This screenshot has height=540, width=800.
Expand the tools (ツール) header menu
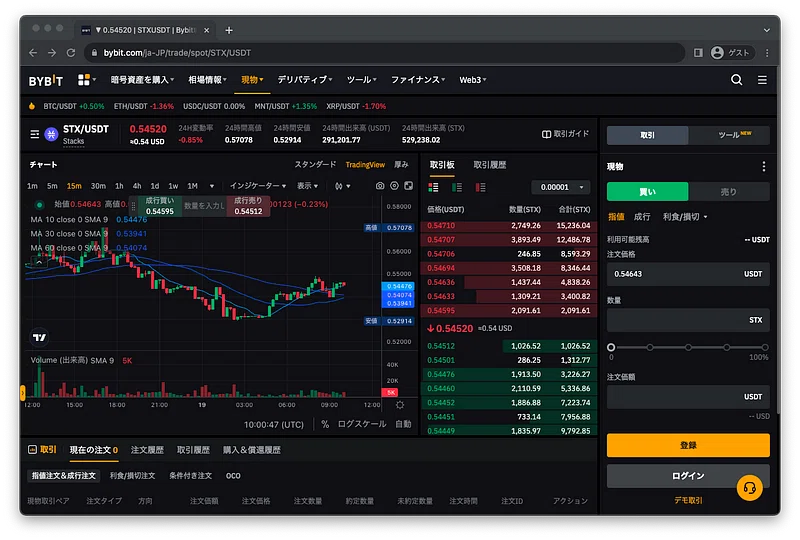tap(362, 80)
